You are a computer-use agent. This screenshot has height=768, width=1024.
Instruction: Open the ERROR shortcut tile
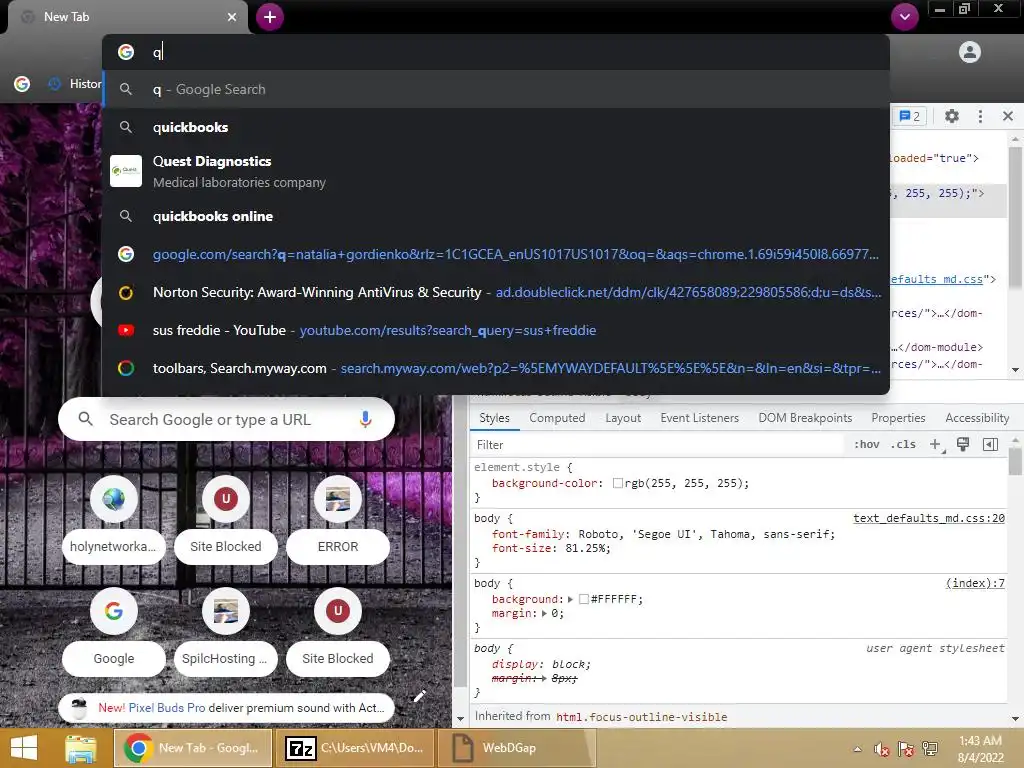pyautogui.click(x=338, y=520)
